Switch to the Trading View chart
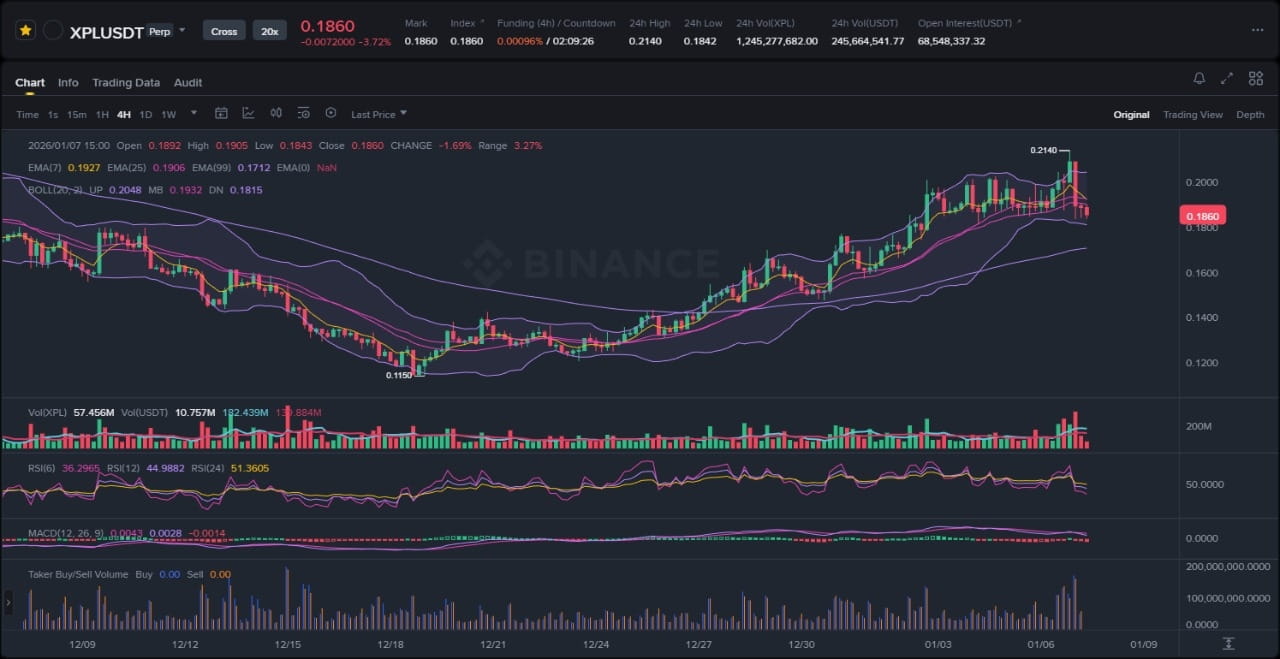 point(1192,115)
